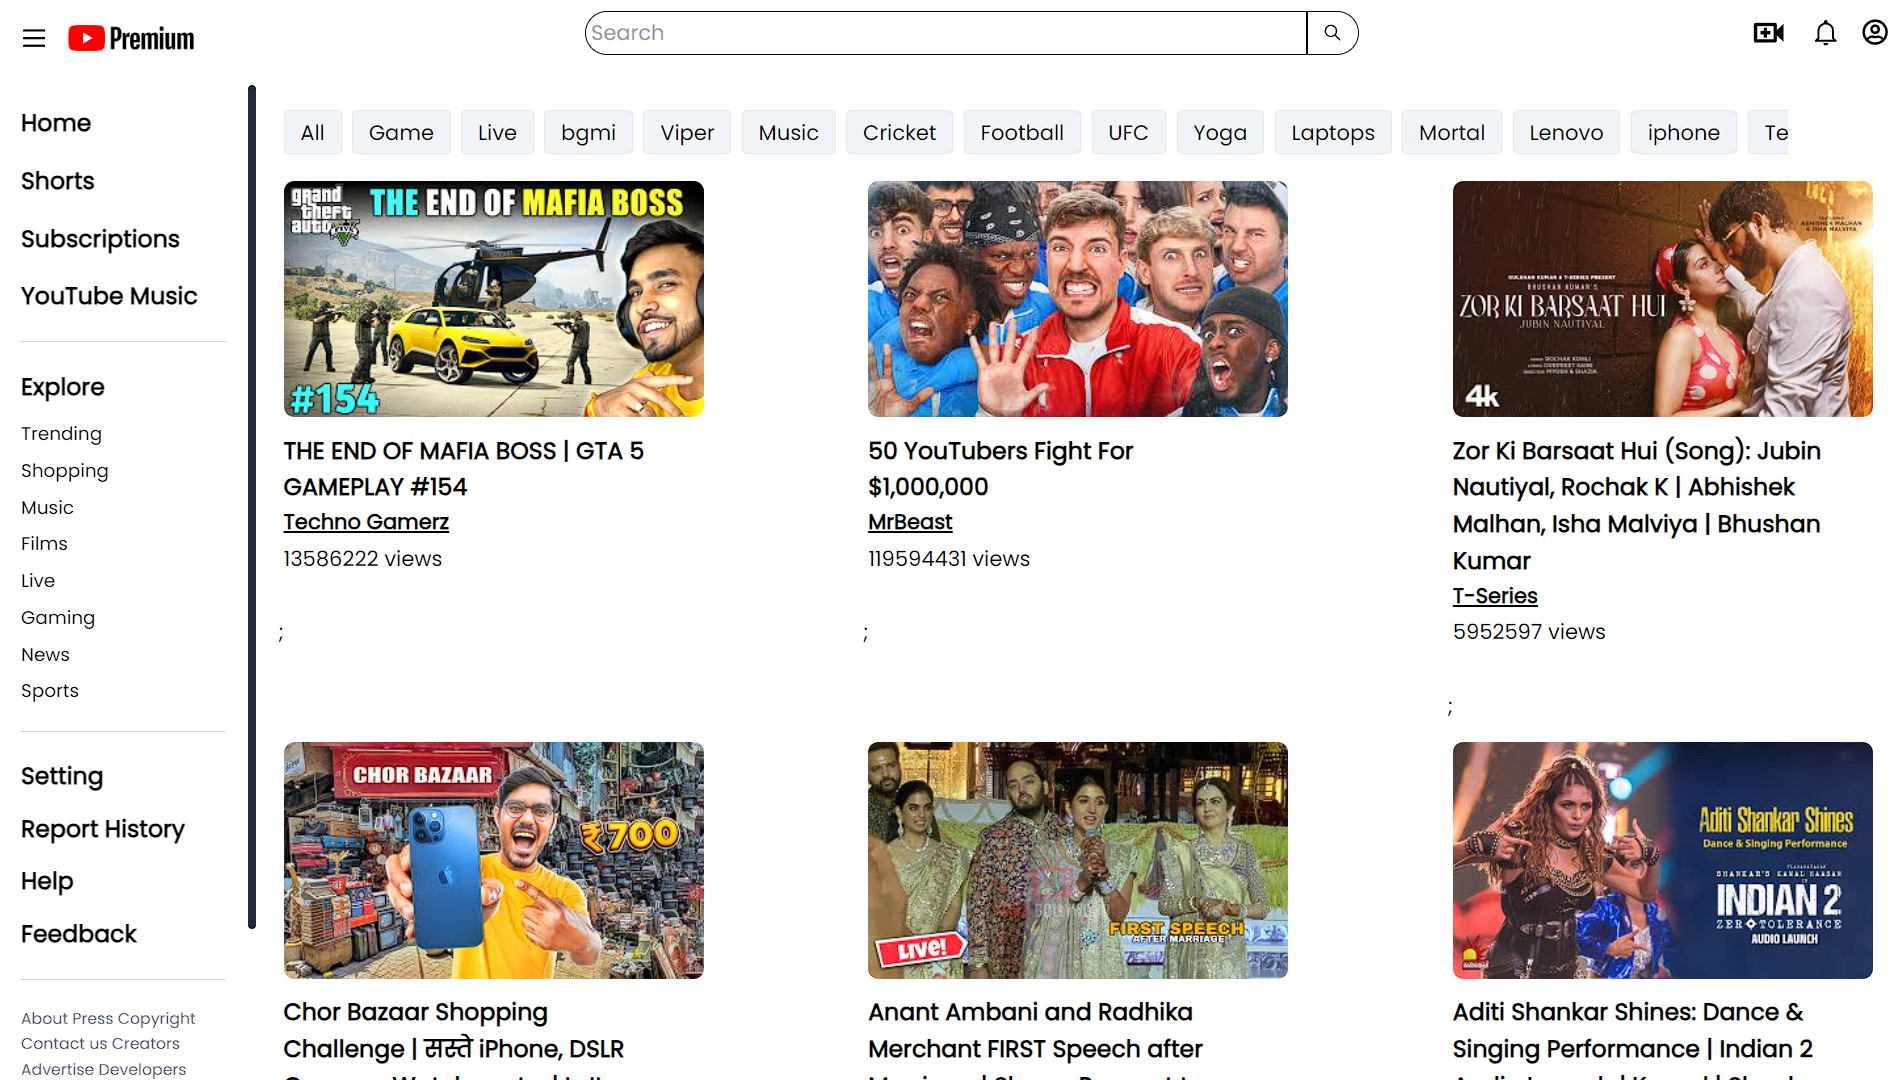Open the 50 YouTubers Fight thumbnail
This screenshot has height=1080, width=1892.
1078,299
